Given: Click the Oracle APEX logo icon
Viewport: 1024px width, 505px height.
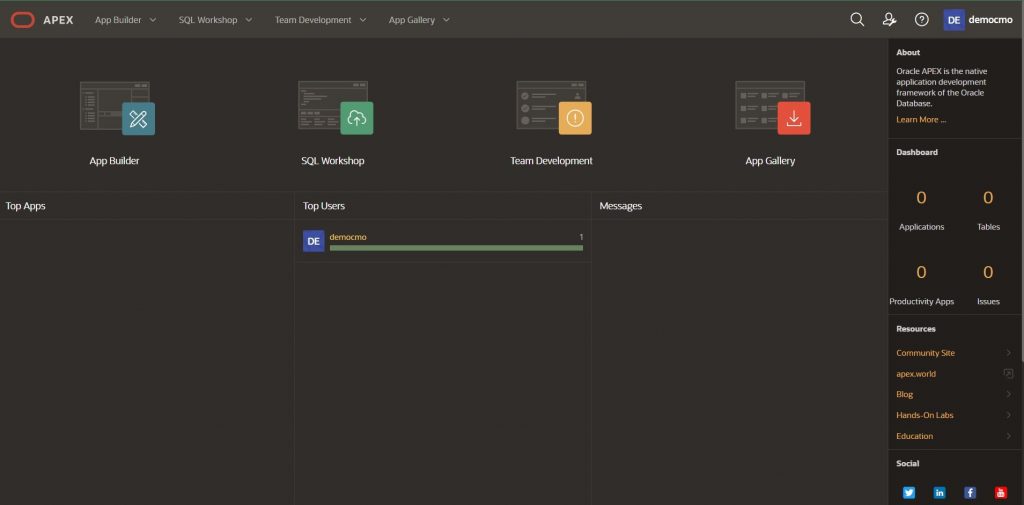Looking at the screenshot, I should 22,20.
